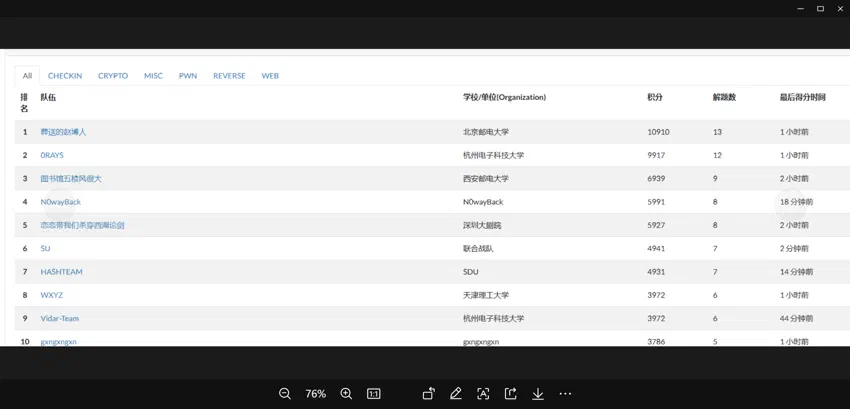Open the rank 3 team name link
This screenshot has width=850, height=409.
pos(71,178)
